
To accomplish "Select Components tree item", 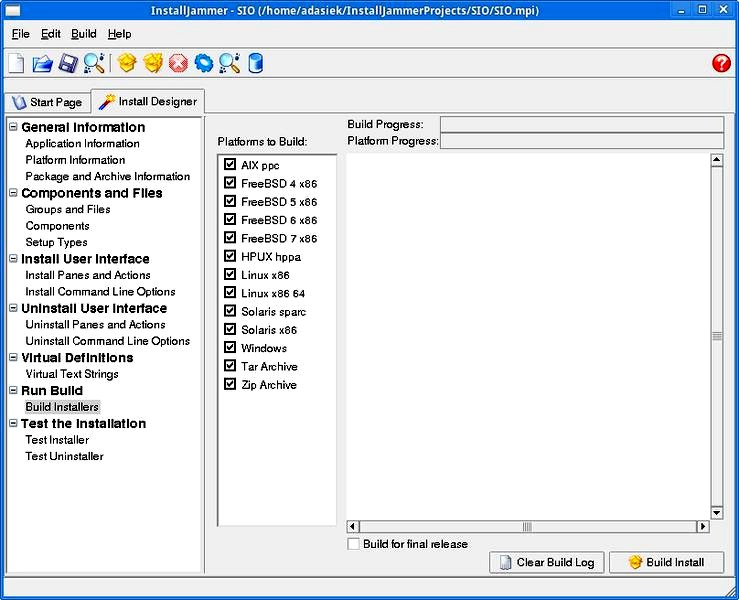I will pos(57,226).
